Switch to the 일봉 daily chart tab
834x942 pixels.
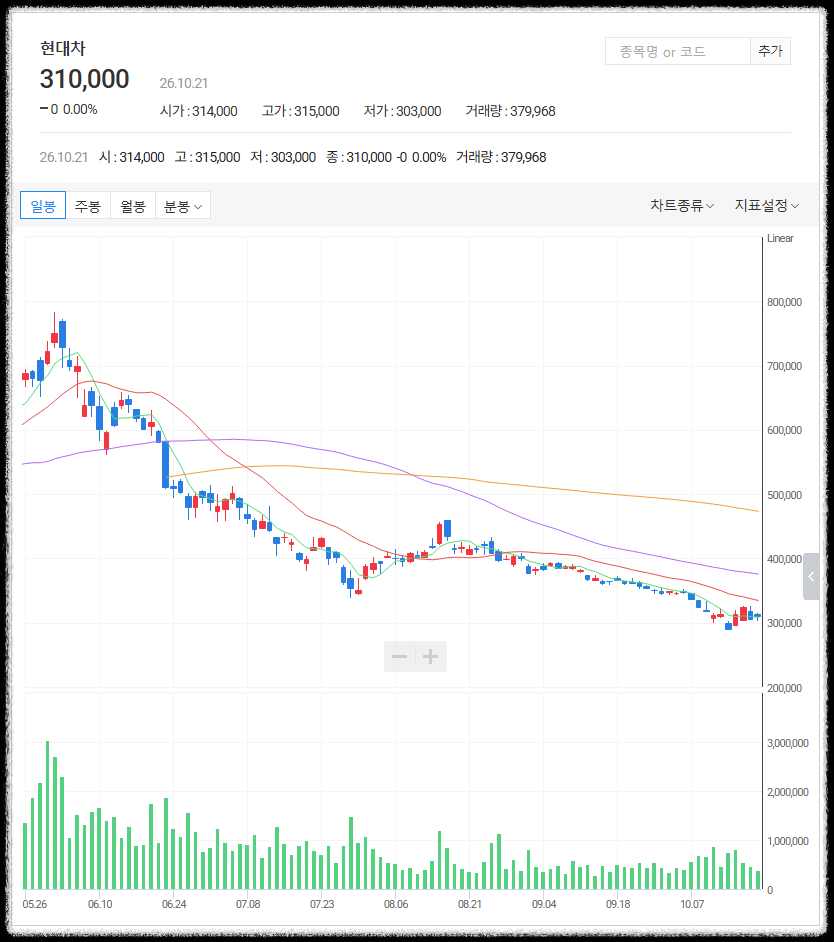click(x=43, y=205)
